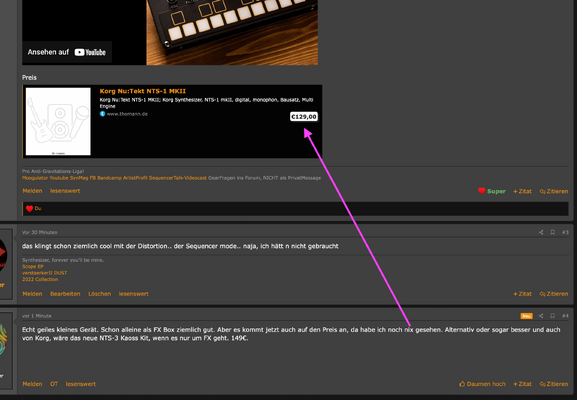
Task: Give Daumen hoch on post #4
Action: (482, 384)
